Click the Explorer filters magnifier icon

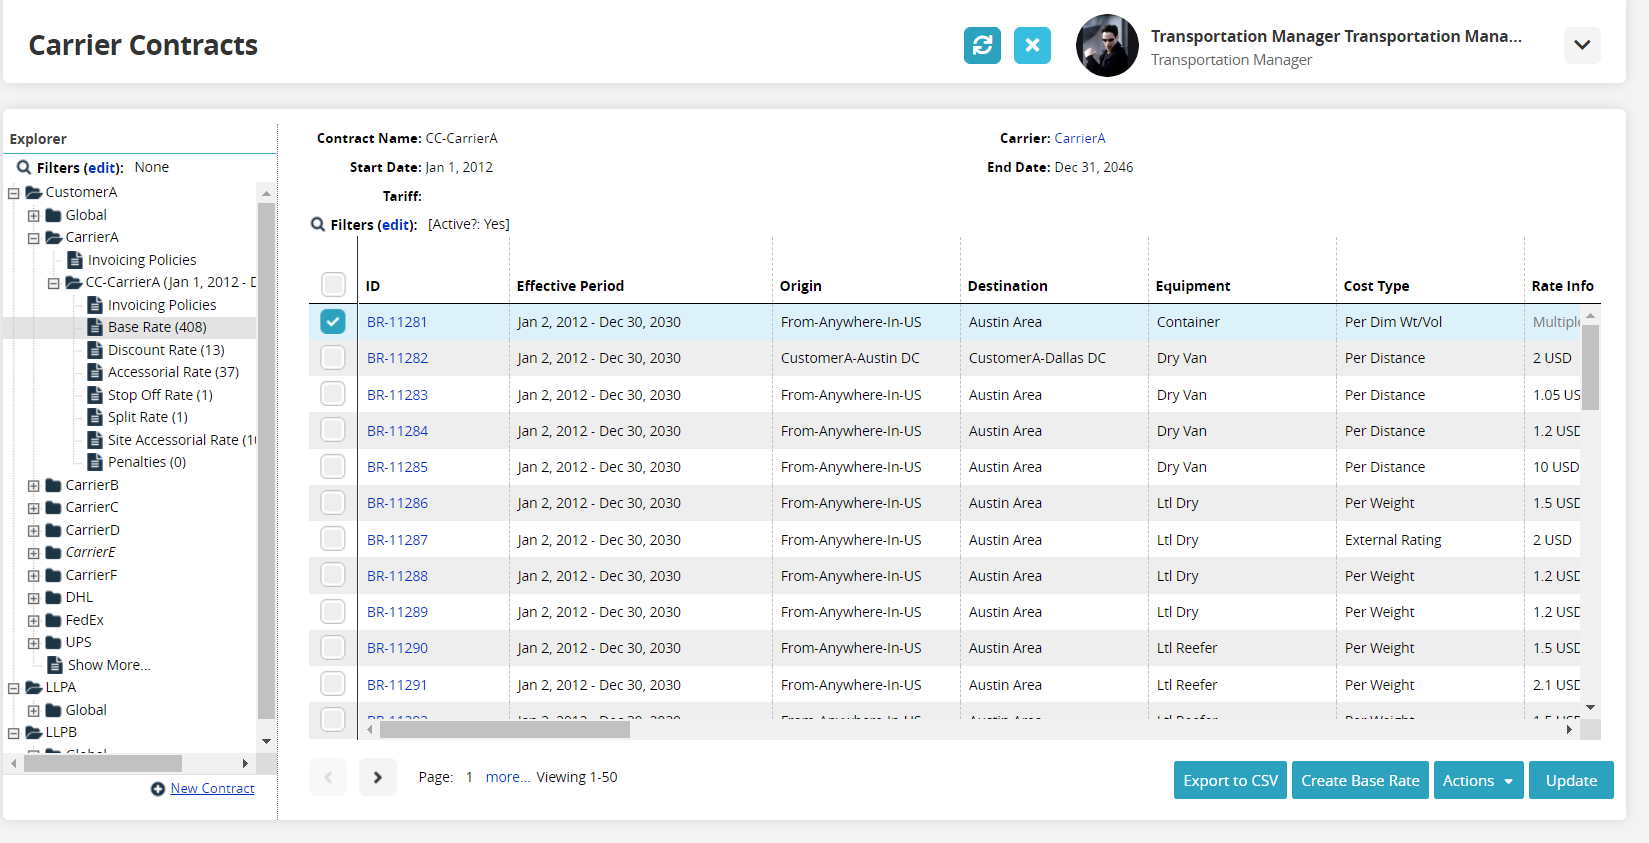[x=24, y=168]
